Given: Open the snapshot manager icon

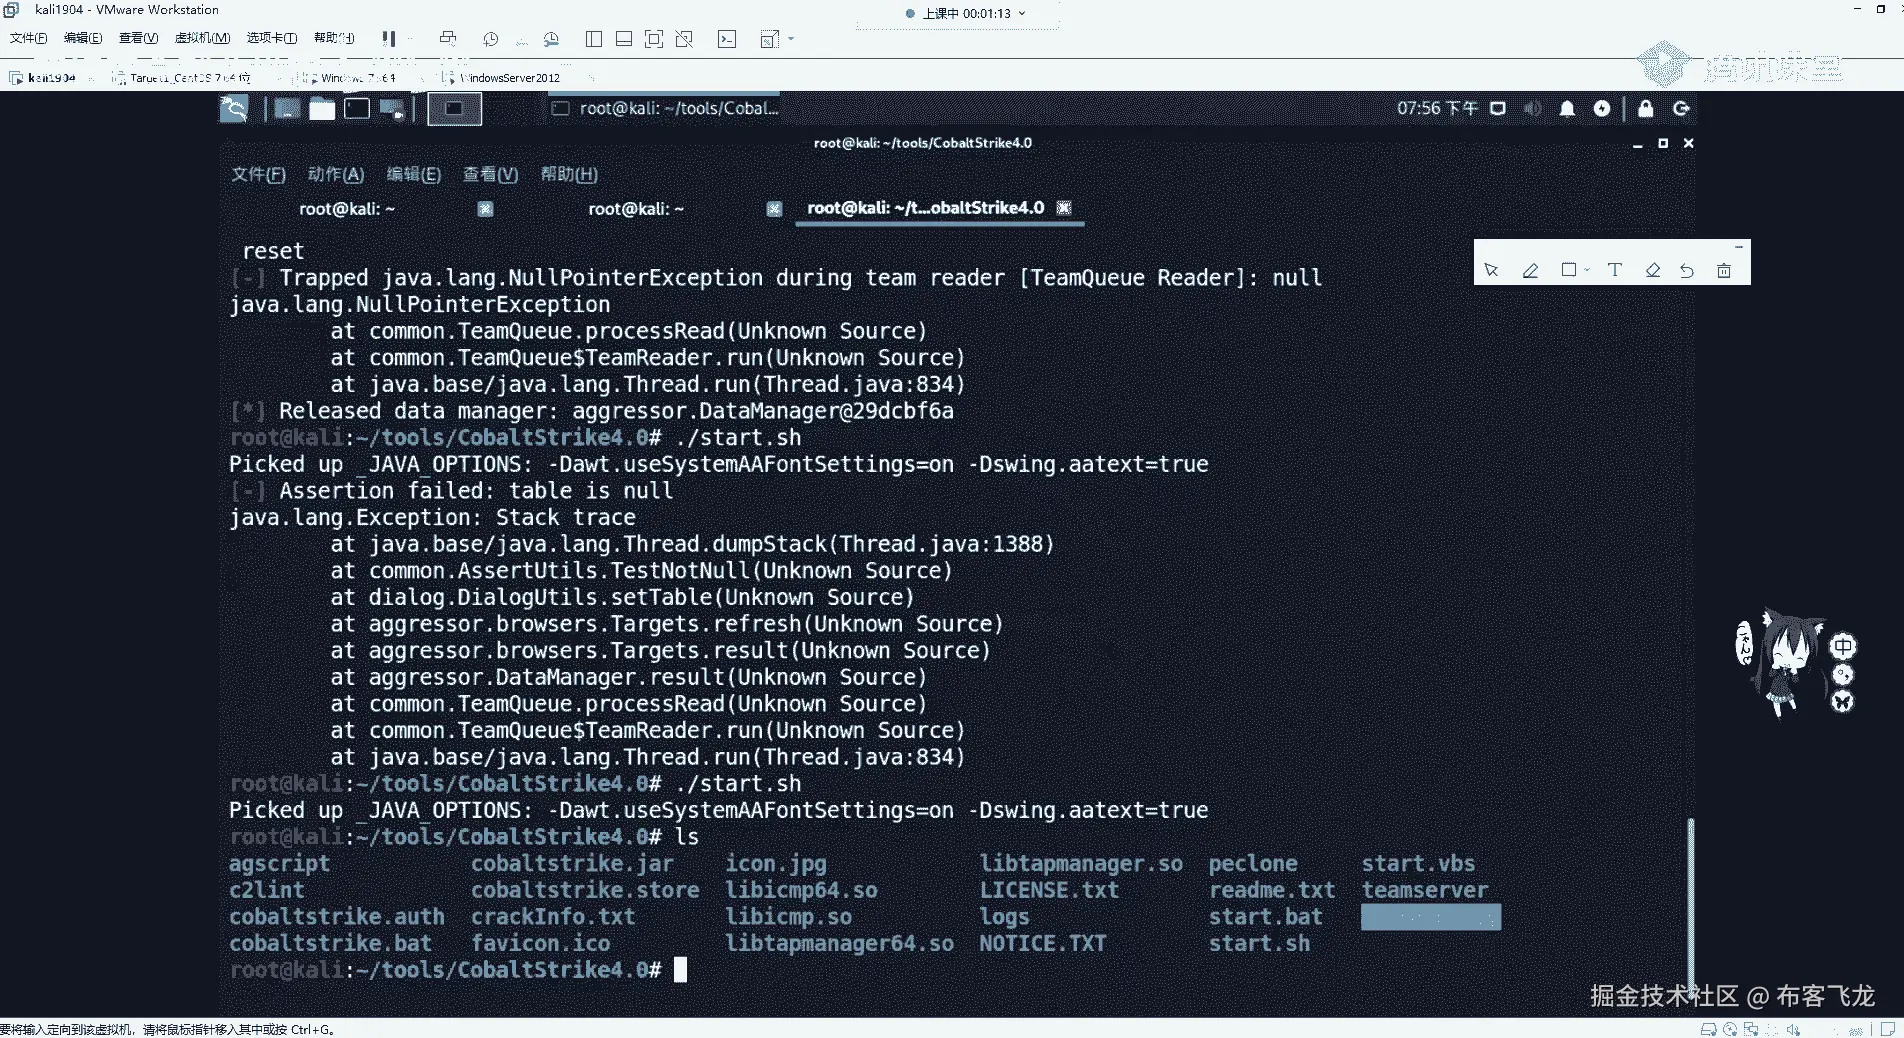Looking at the screenshot, I should [x=551, y=39].
